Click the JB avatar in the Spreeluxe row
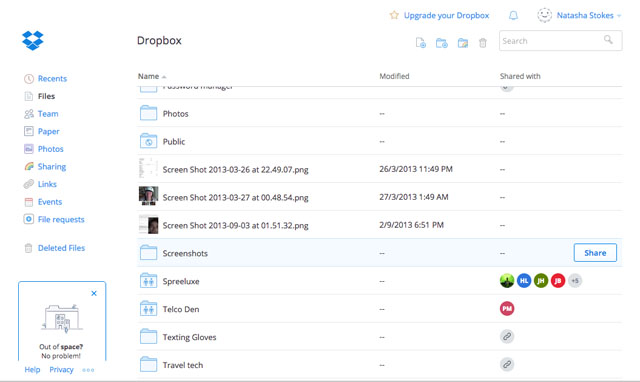 [x=558, y=281]
